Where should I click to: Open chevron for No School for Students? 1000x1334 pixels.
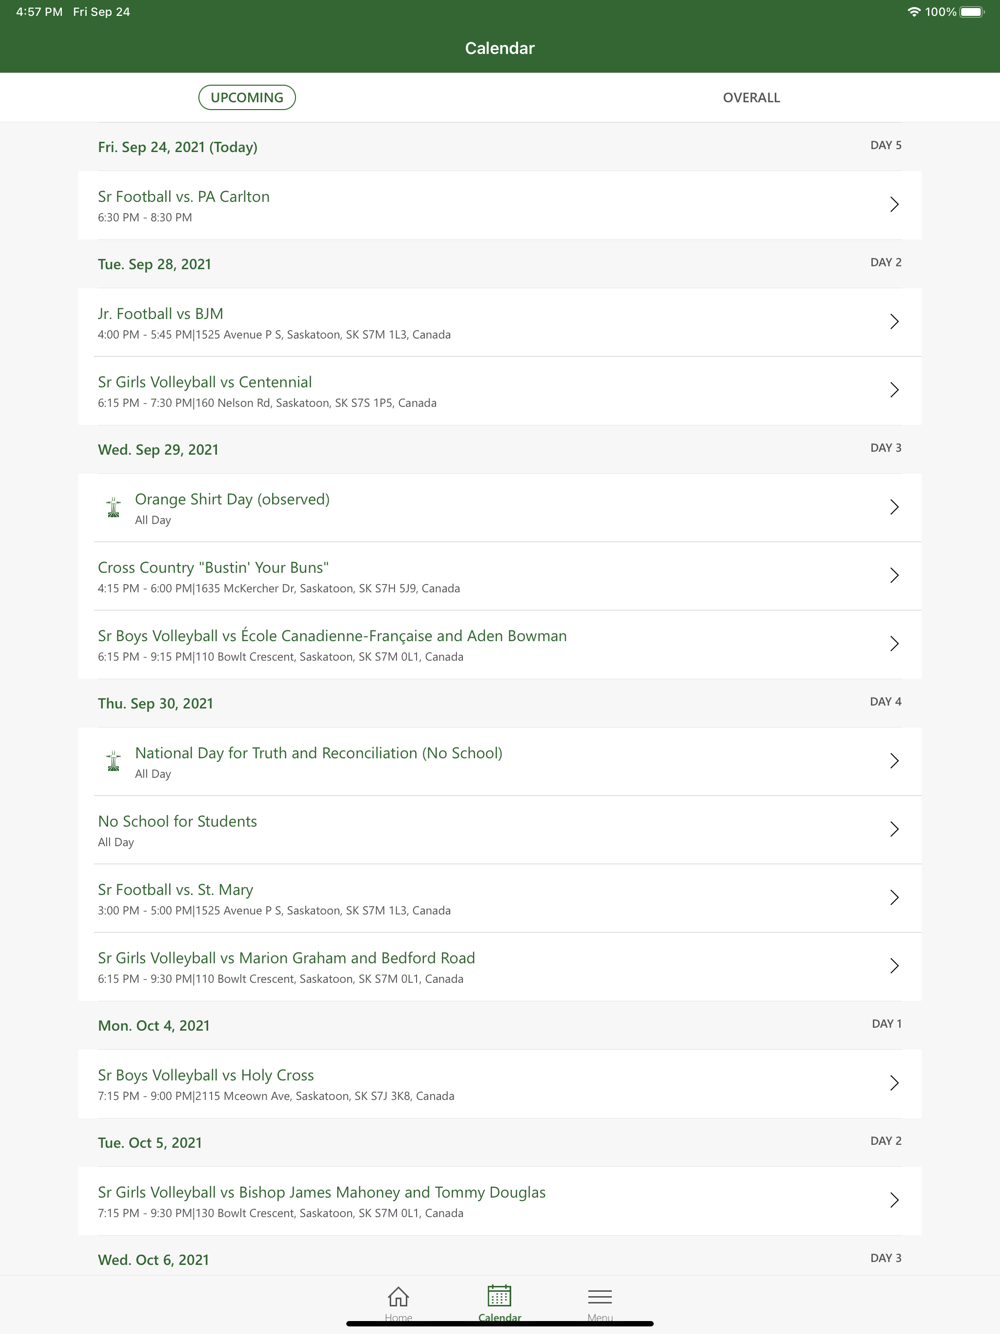[x=894, y=830]
